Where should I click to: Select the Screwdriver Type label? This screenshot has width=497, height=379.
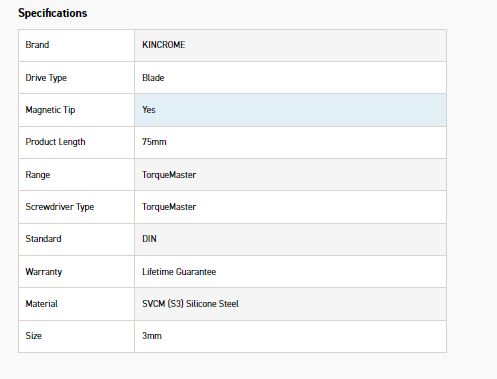coord(60,207)
